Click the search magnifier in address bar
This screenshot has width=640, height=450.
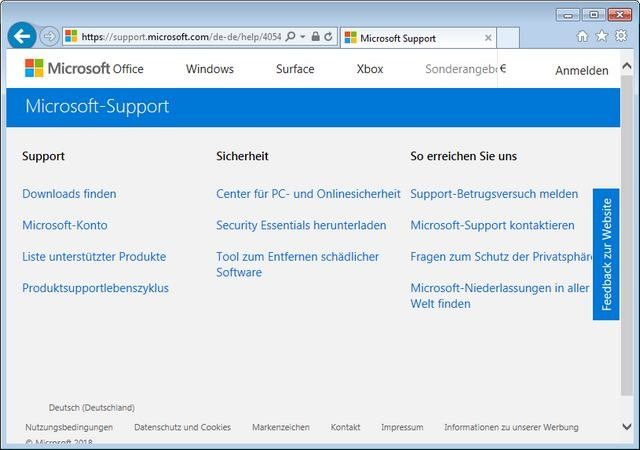tap(290, 37)
